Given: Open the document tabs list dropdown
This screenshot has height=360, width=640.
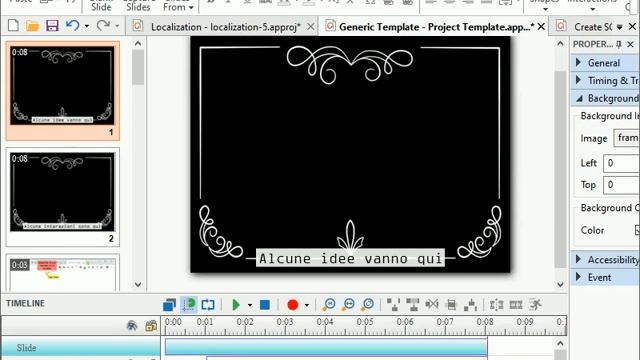Looking at the screenshot, I should tap(620, 27).
